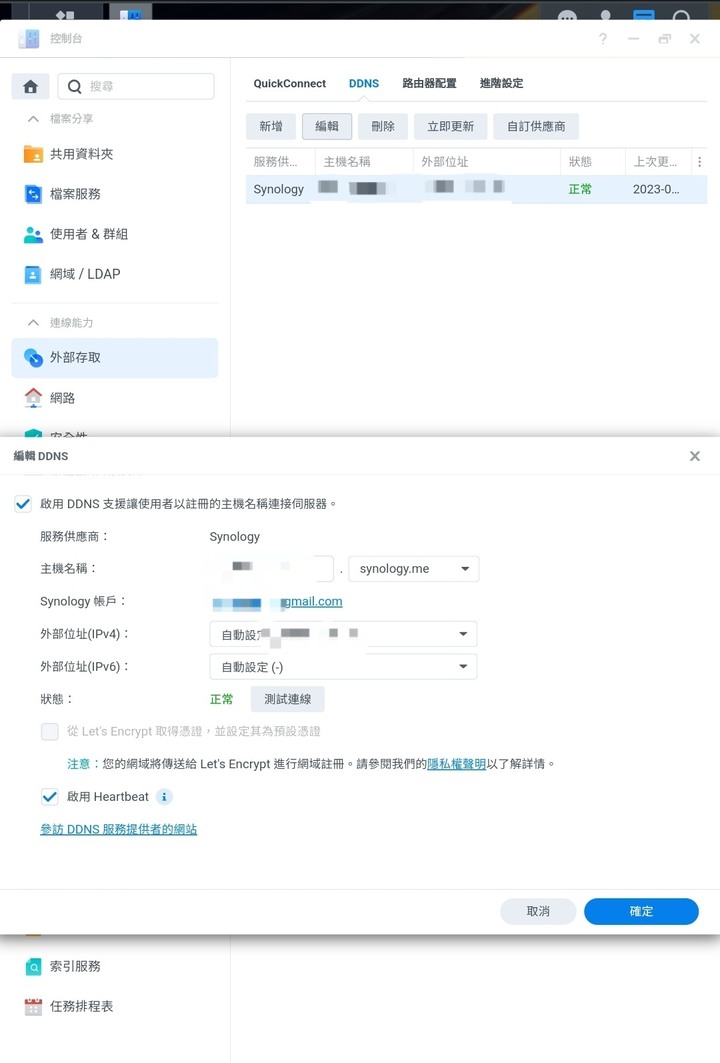Click 正常 status cell in table

coord(580,189)
